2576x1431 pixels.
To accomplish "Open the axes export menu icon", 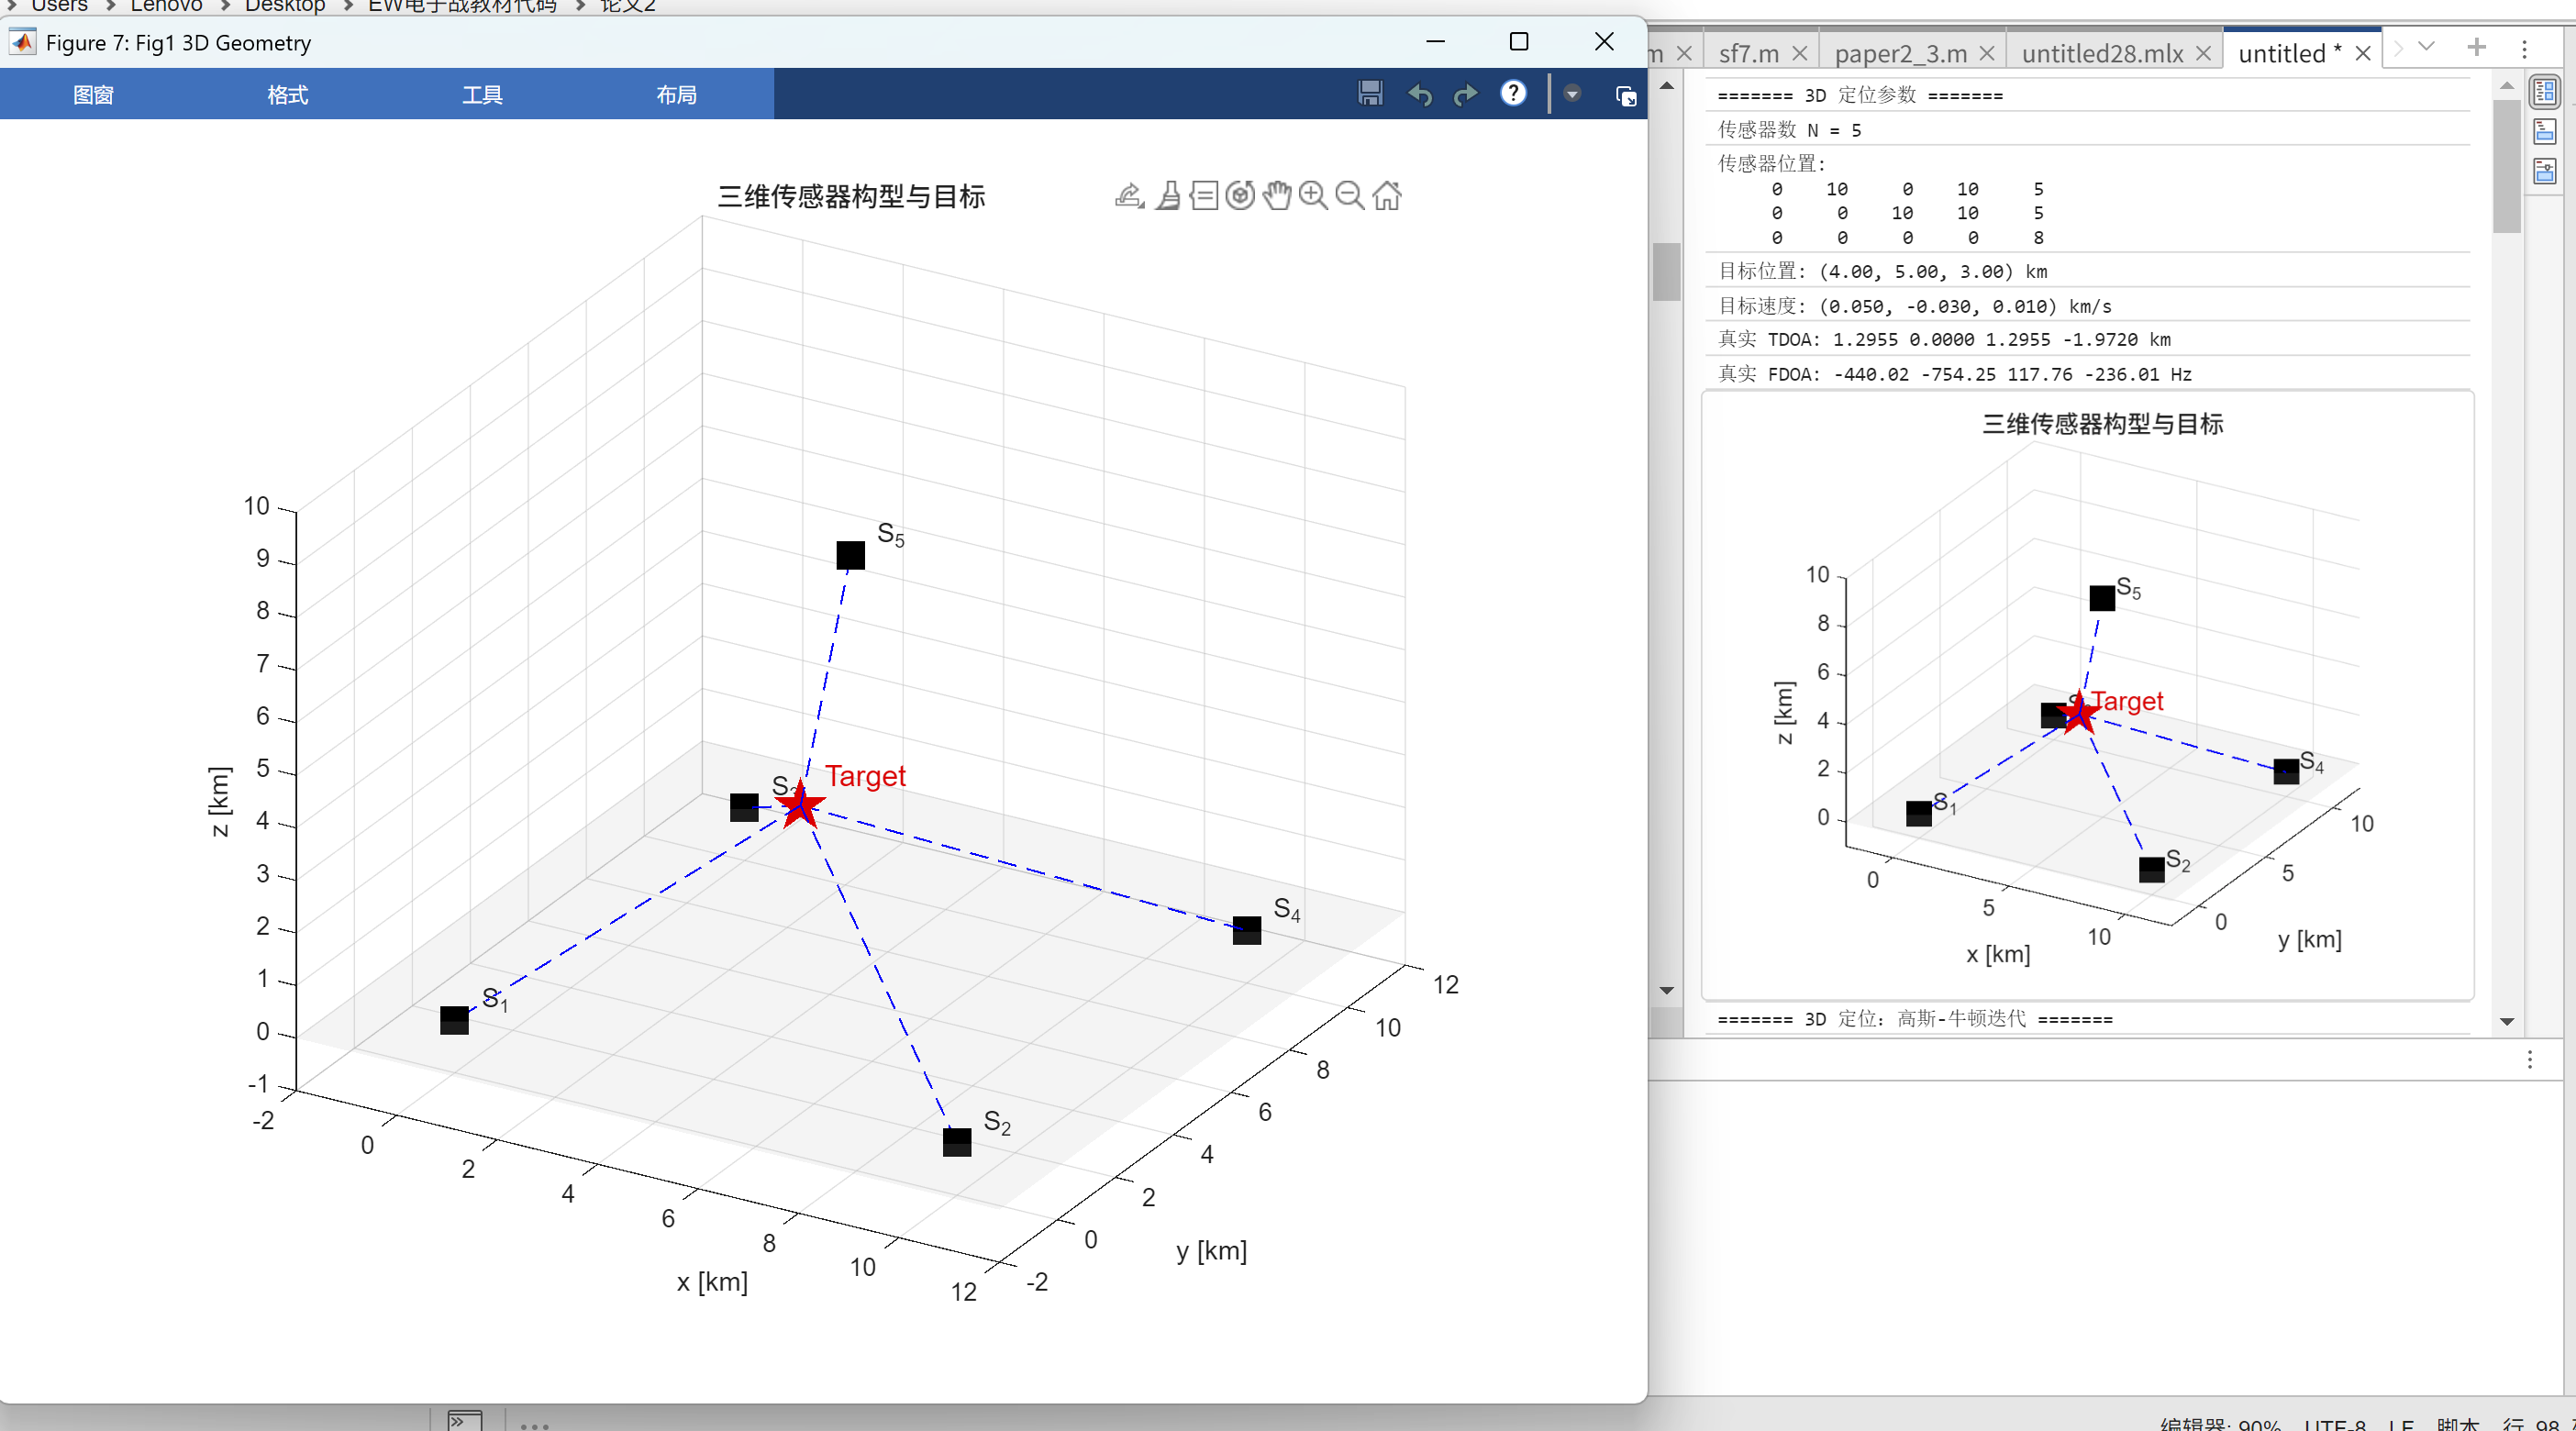I will point(1129,195).
